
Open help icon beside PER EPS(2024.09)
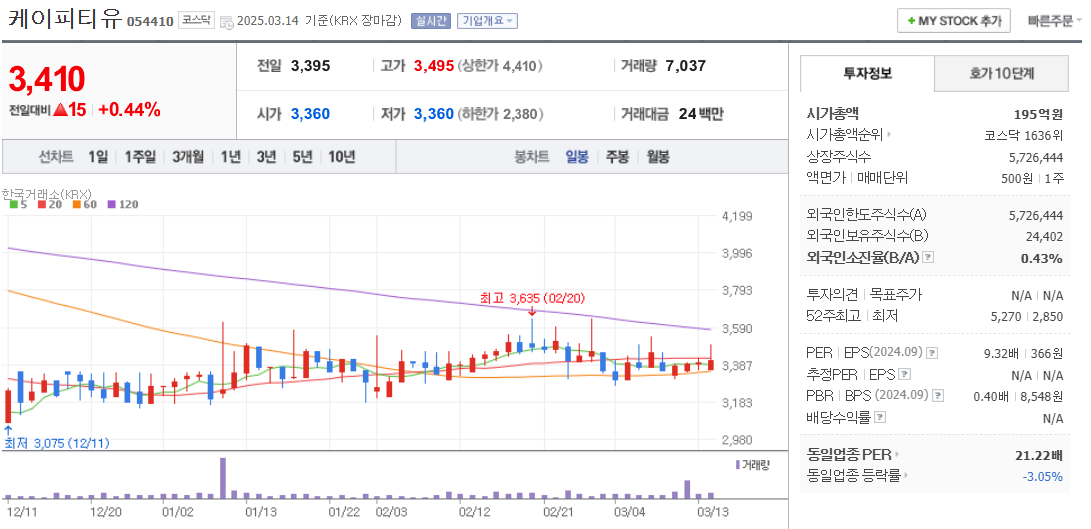(932, 353)
